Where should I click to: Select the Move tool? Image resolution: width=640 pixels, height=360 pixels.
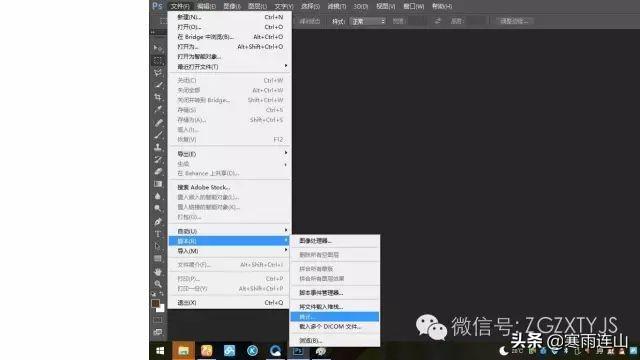click(x=158, y=48)
